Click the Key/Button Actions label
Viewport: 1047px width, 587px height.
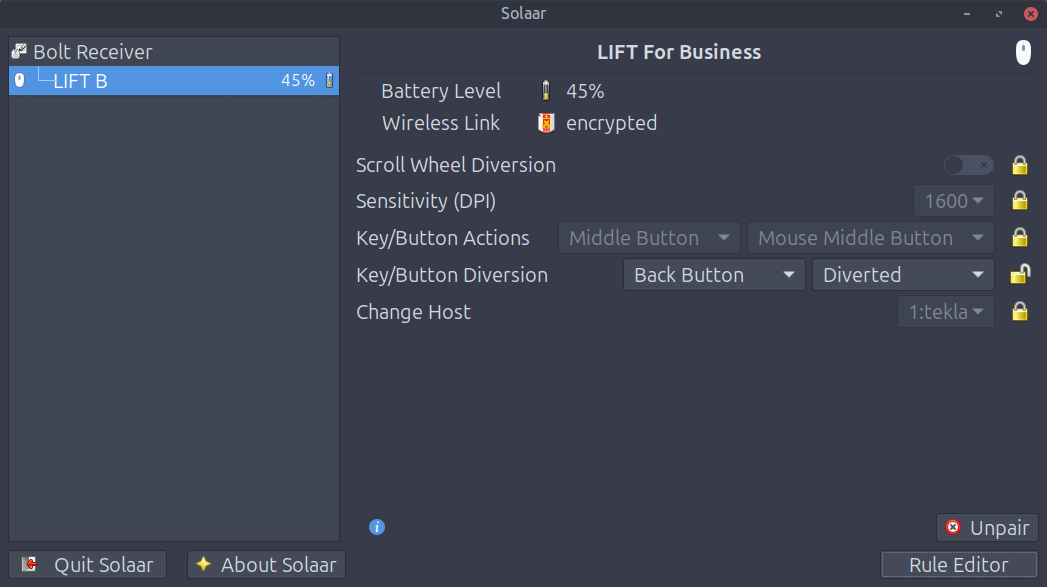[x=443, y=238]
